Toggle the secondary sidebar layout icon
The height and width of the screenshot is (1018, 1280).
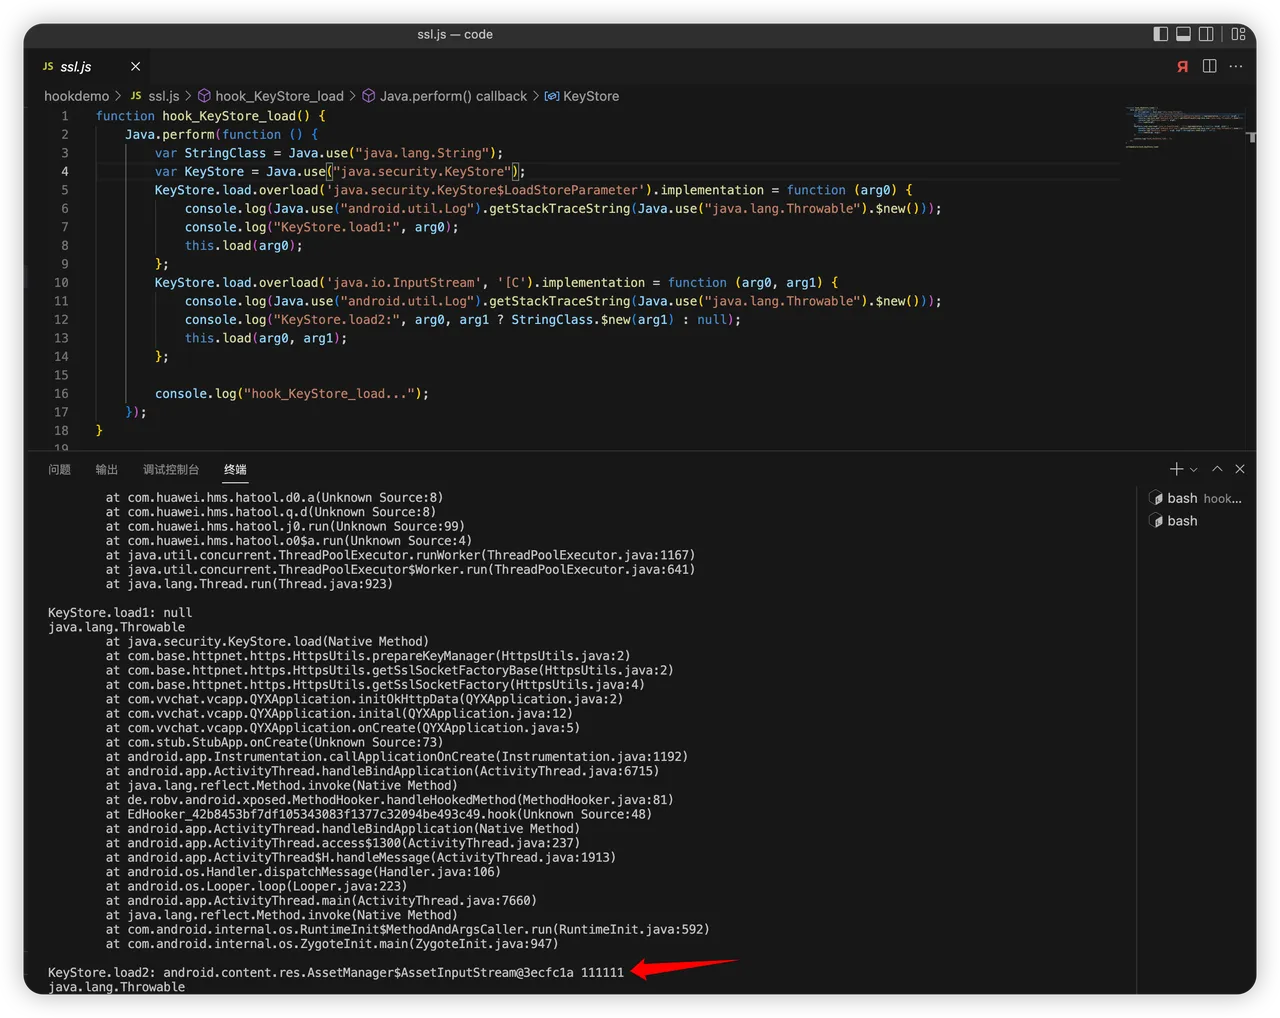click(1206, 34)
